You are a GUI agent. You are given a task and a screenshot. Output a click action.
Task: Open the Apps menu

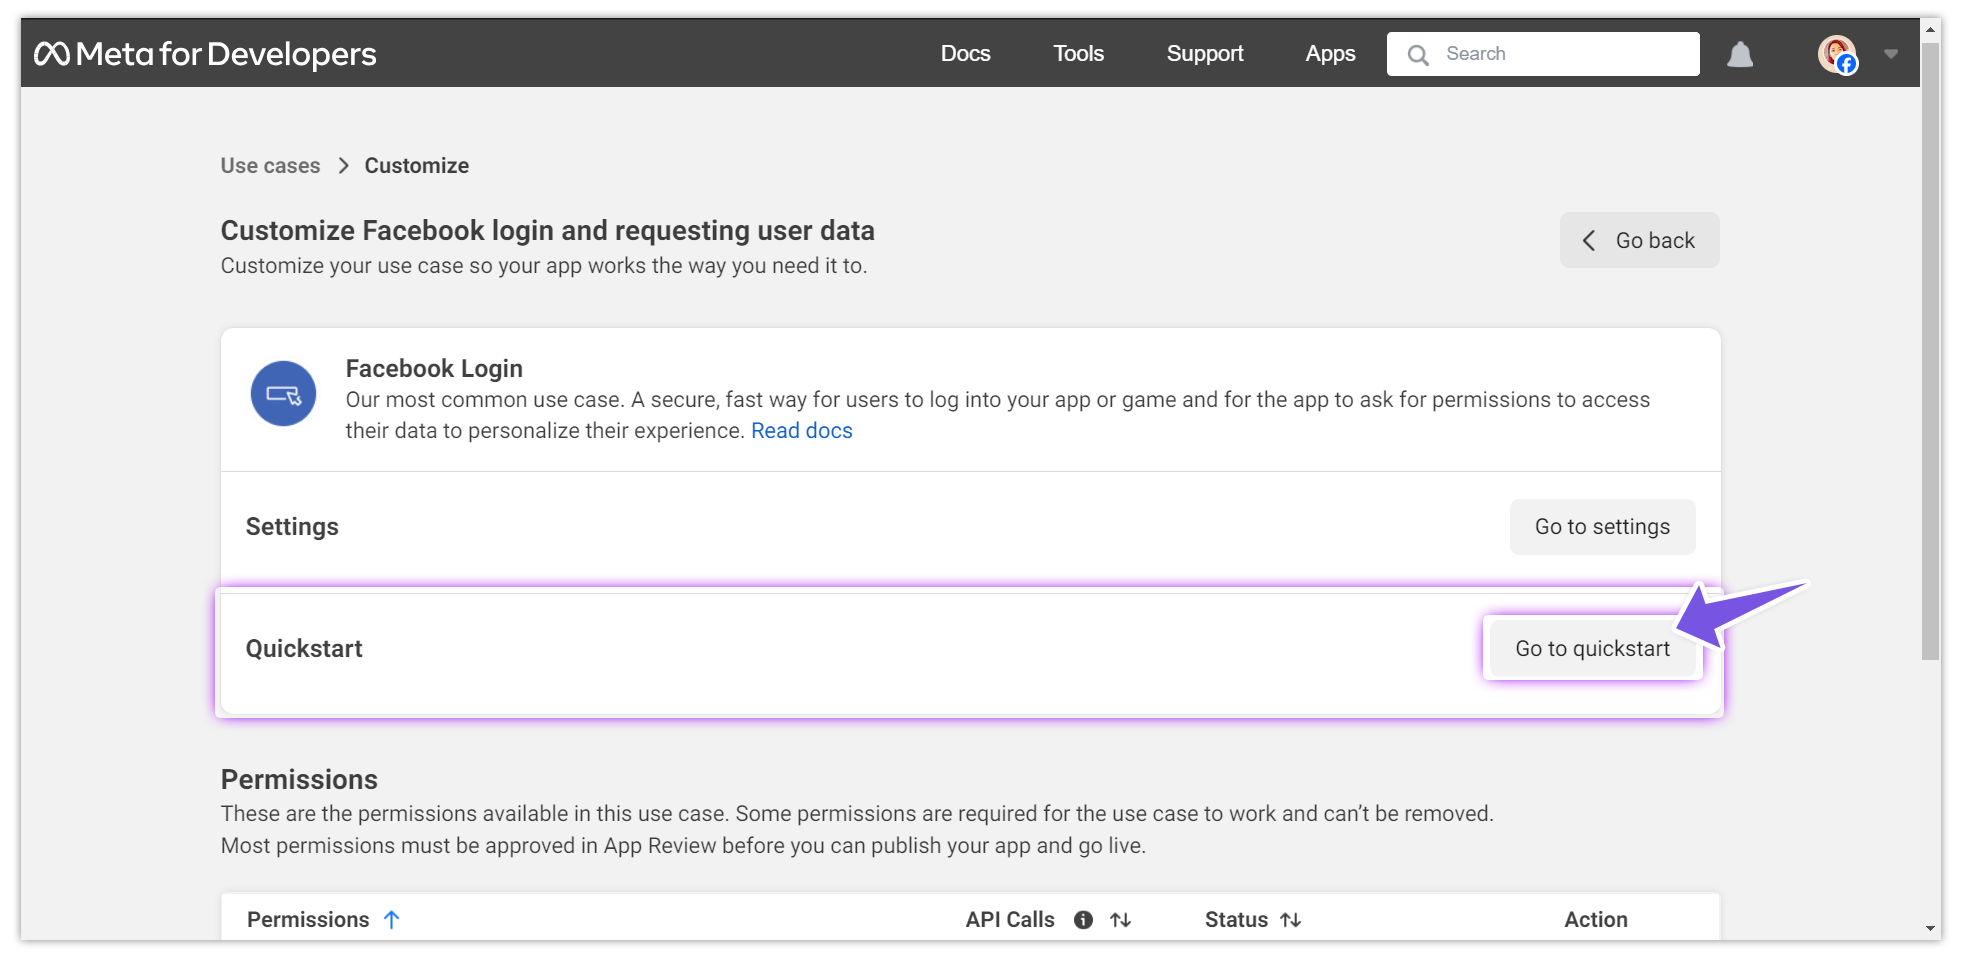tap(1330, 54)
